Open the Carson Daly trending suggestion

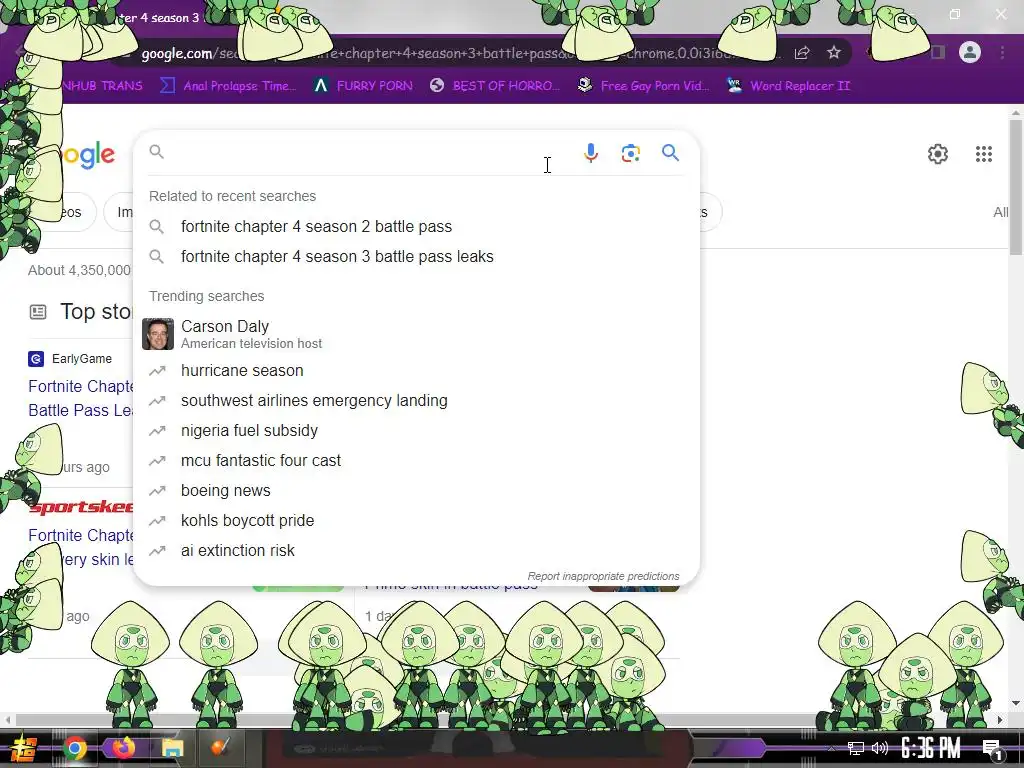(x=416, y=334)
